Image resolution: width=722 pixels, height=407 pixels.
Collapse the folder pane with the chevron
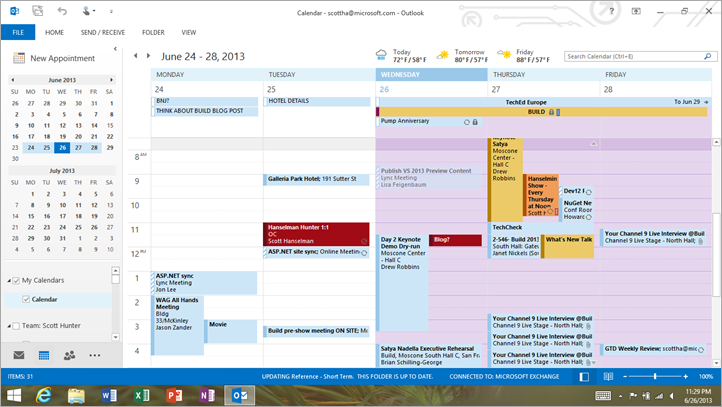click(x=115, y=48)
